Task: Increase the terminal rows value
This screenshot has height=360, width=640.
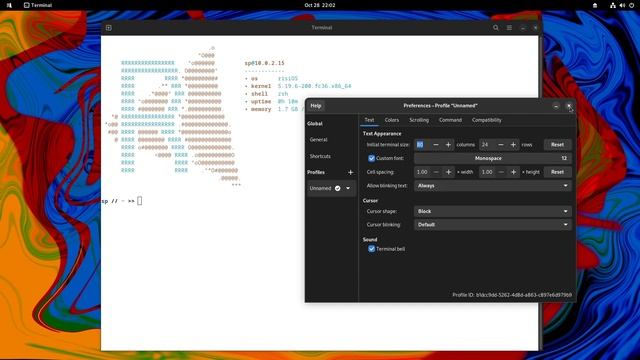Action: tap(513, 144)
